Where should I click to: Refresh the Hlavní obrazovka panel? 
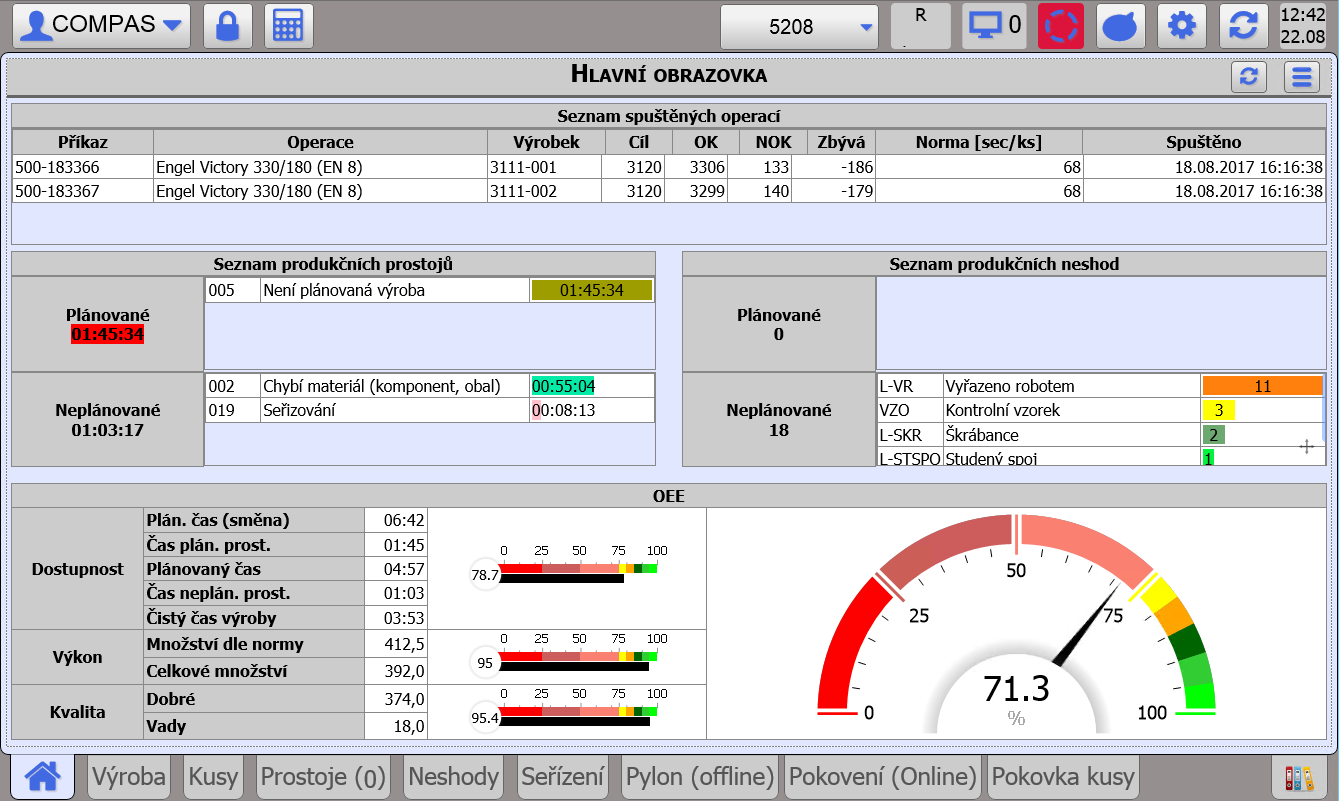coord(1249,77)
